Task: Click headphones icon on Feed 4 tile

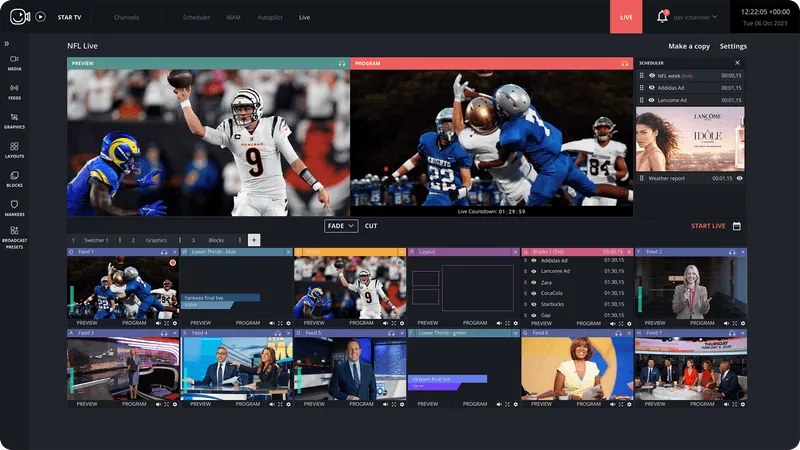Action: [x=278, y=333]
